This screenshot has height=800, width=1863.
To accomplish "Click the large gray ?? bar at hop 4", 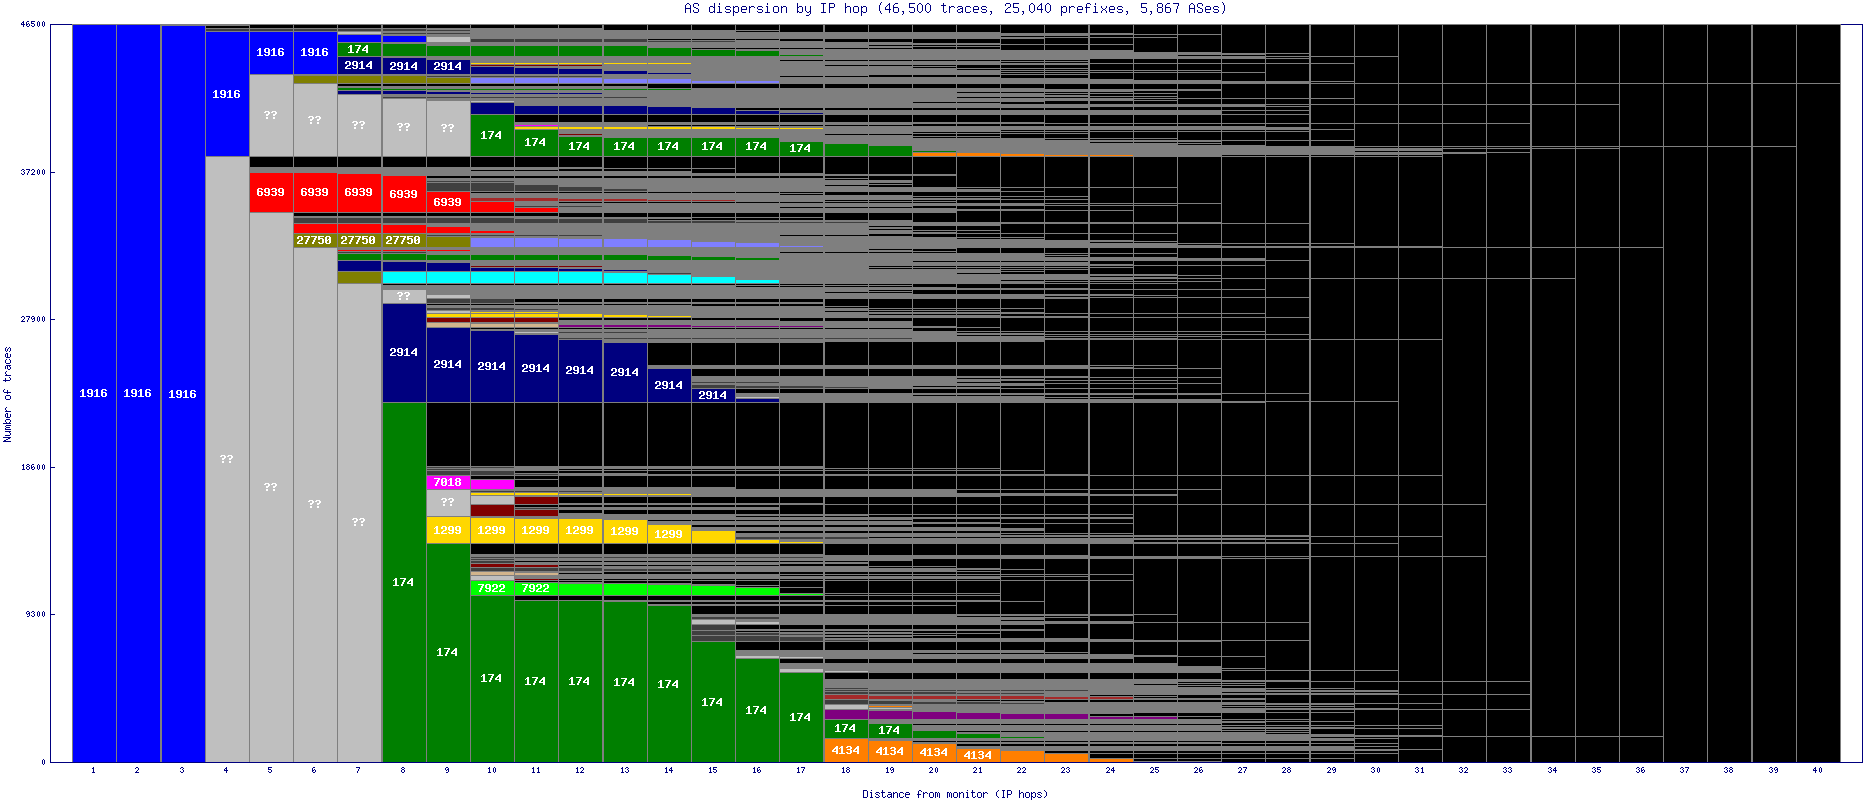I will point(227,459).
